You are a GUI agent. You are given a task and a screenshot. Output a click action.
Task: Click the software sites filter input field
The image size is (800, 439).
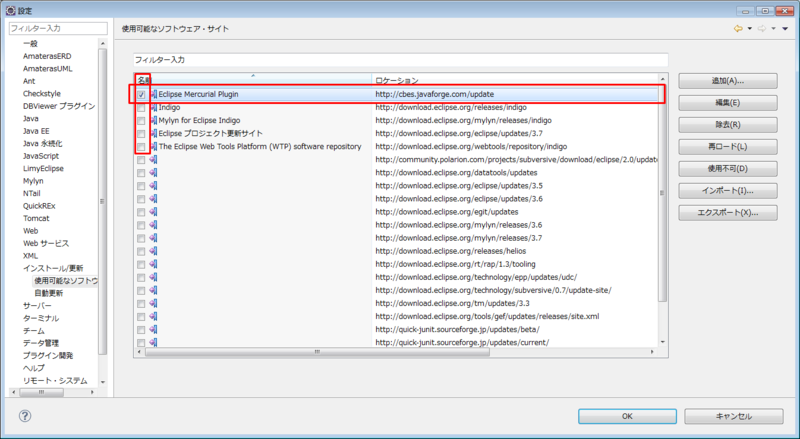[401, 60]
